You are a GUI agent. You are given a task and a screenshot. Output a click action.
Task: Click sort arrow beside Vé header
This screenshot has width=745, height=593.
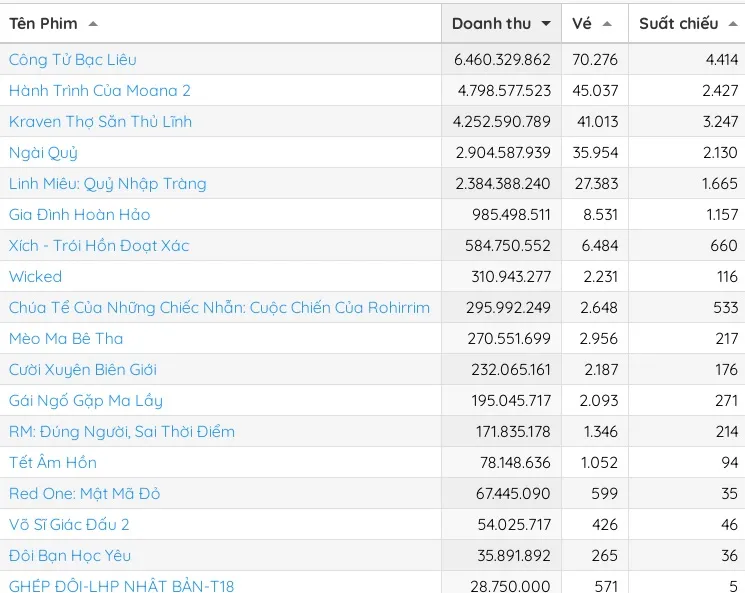click(x=607, y=24)
